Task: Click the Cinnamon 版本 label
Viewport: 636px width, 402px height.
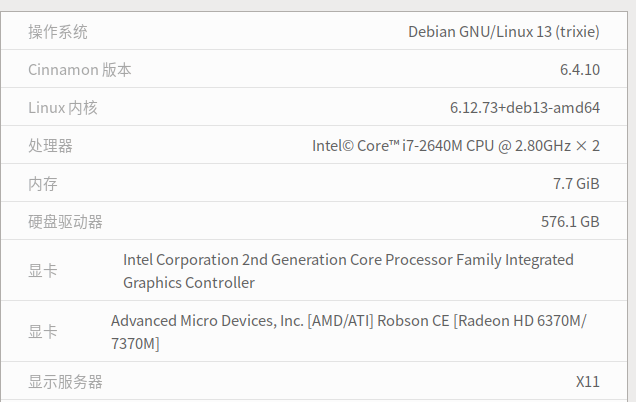Action: click(80, 70)
